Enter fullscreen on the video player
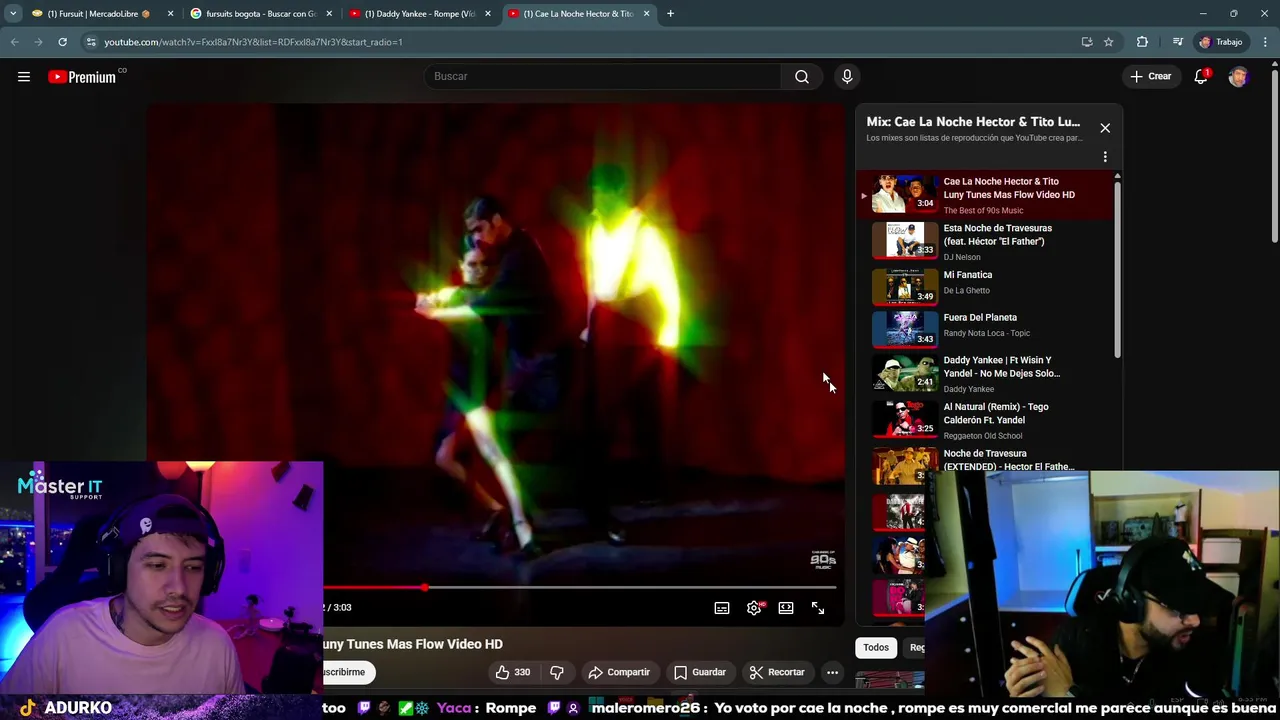The width and height of the screenshot is (1280, 720). tap(817, 607)
